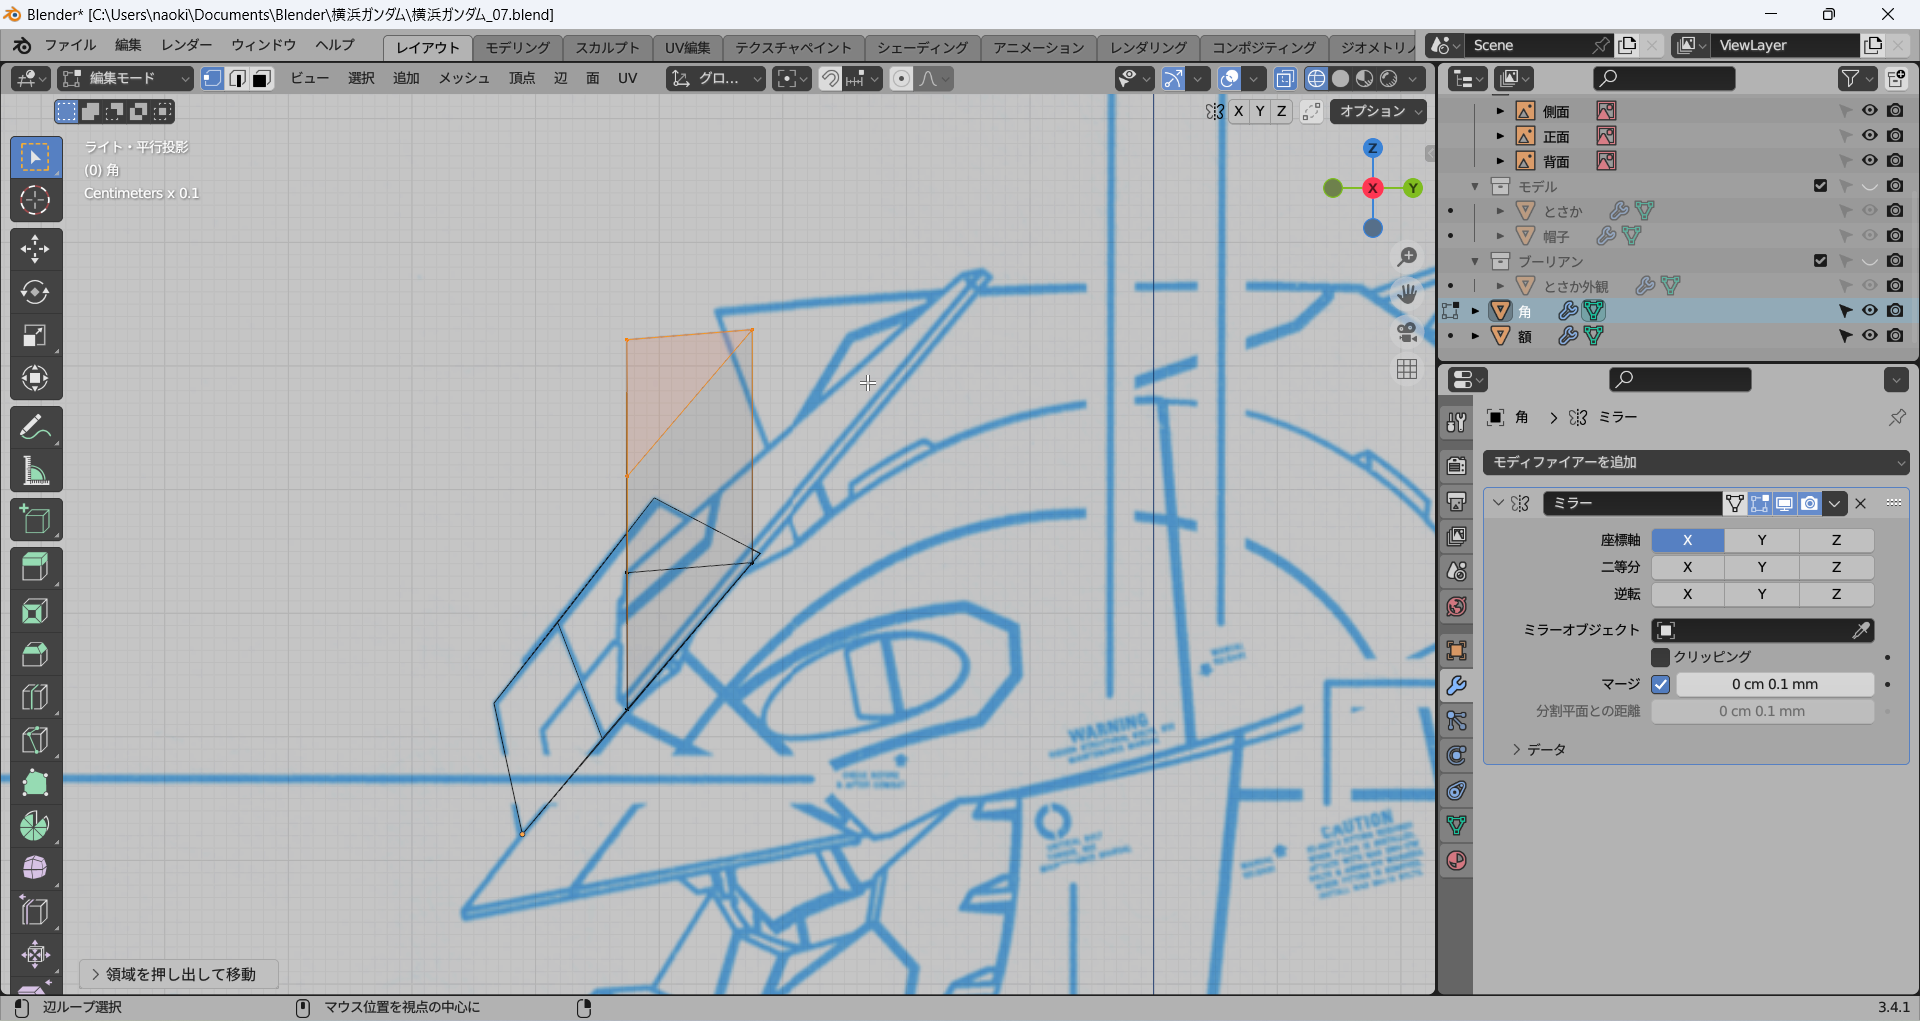1920x1021 pixels.
Task: Select the Rotate tool
Action: click(35, 292)
